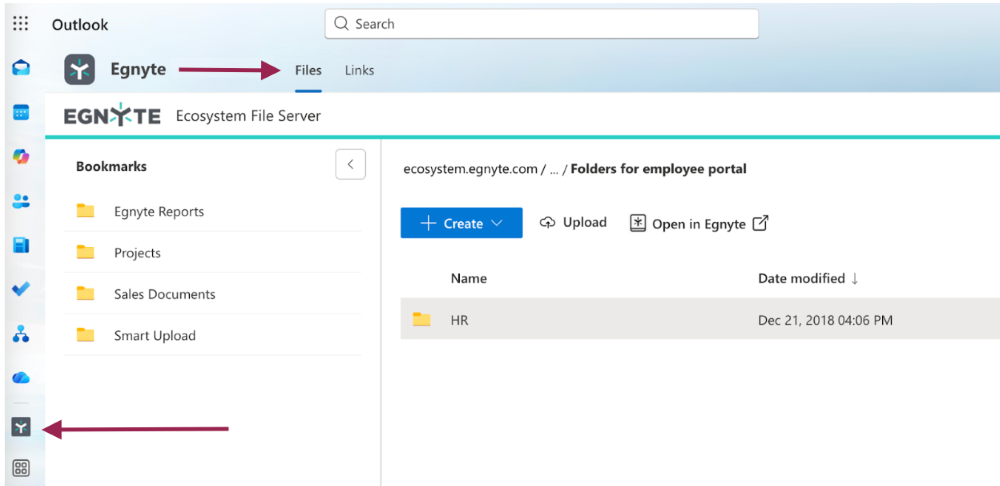Launch Copilot from the sidebar

[x=20, y=156]
